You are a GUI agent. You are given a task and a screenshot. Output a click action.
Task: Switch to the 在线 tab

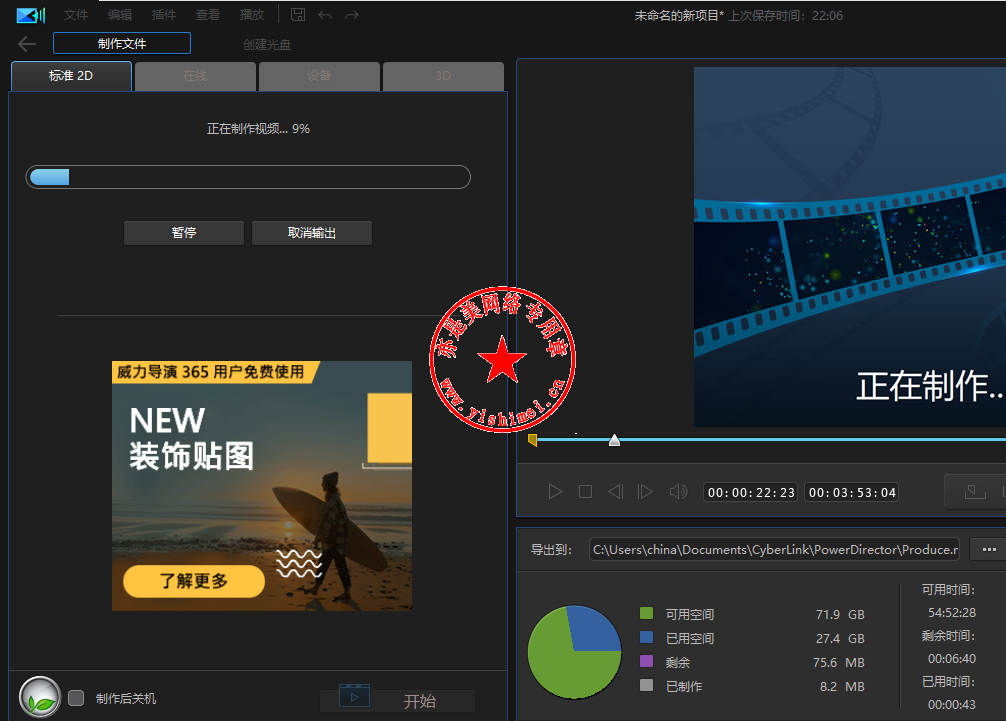coord(195,76)
